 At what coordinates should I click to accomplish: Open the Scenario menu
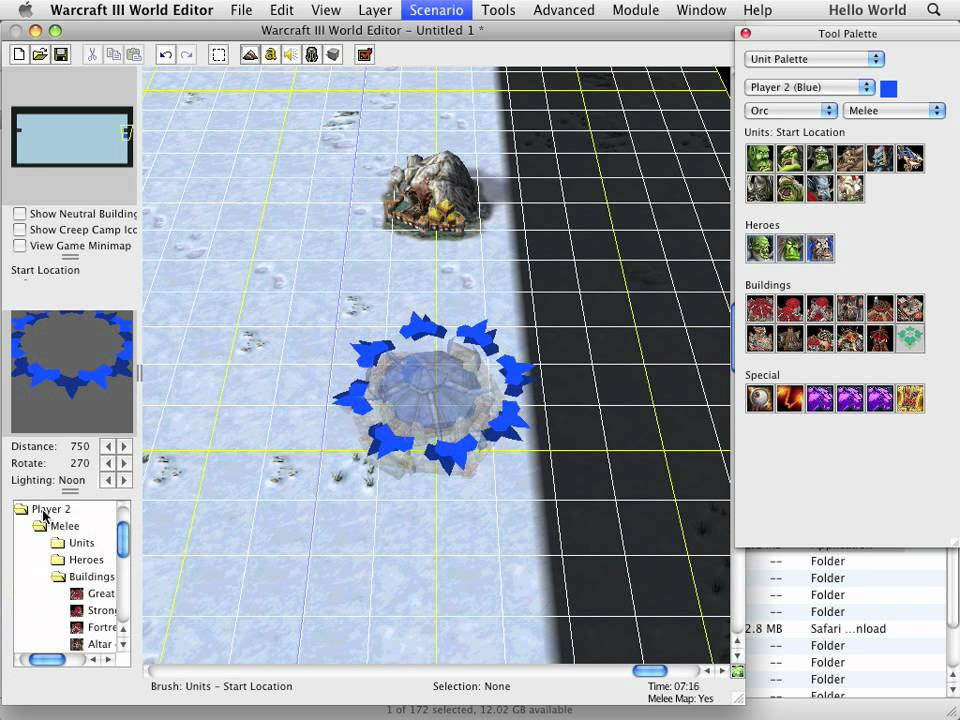coord(436,10)
